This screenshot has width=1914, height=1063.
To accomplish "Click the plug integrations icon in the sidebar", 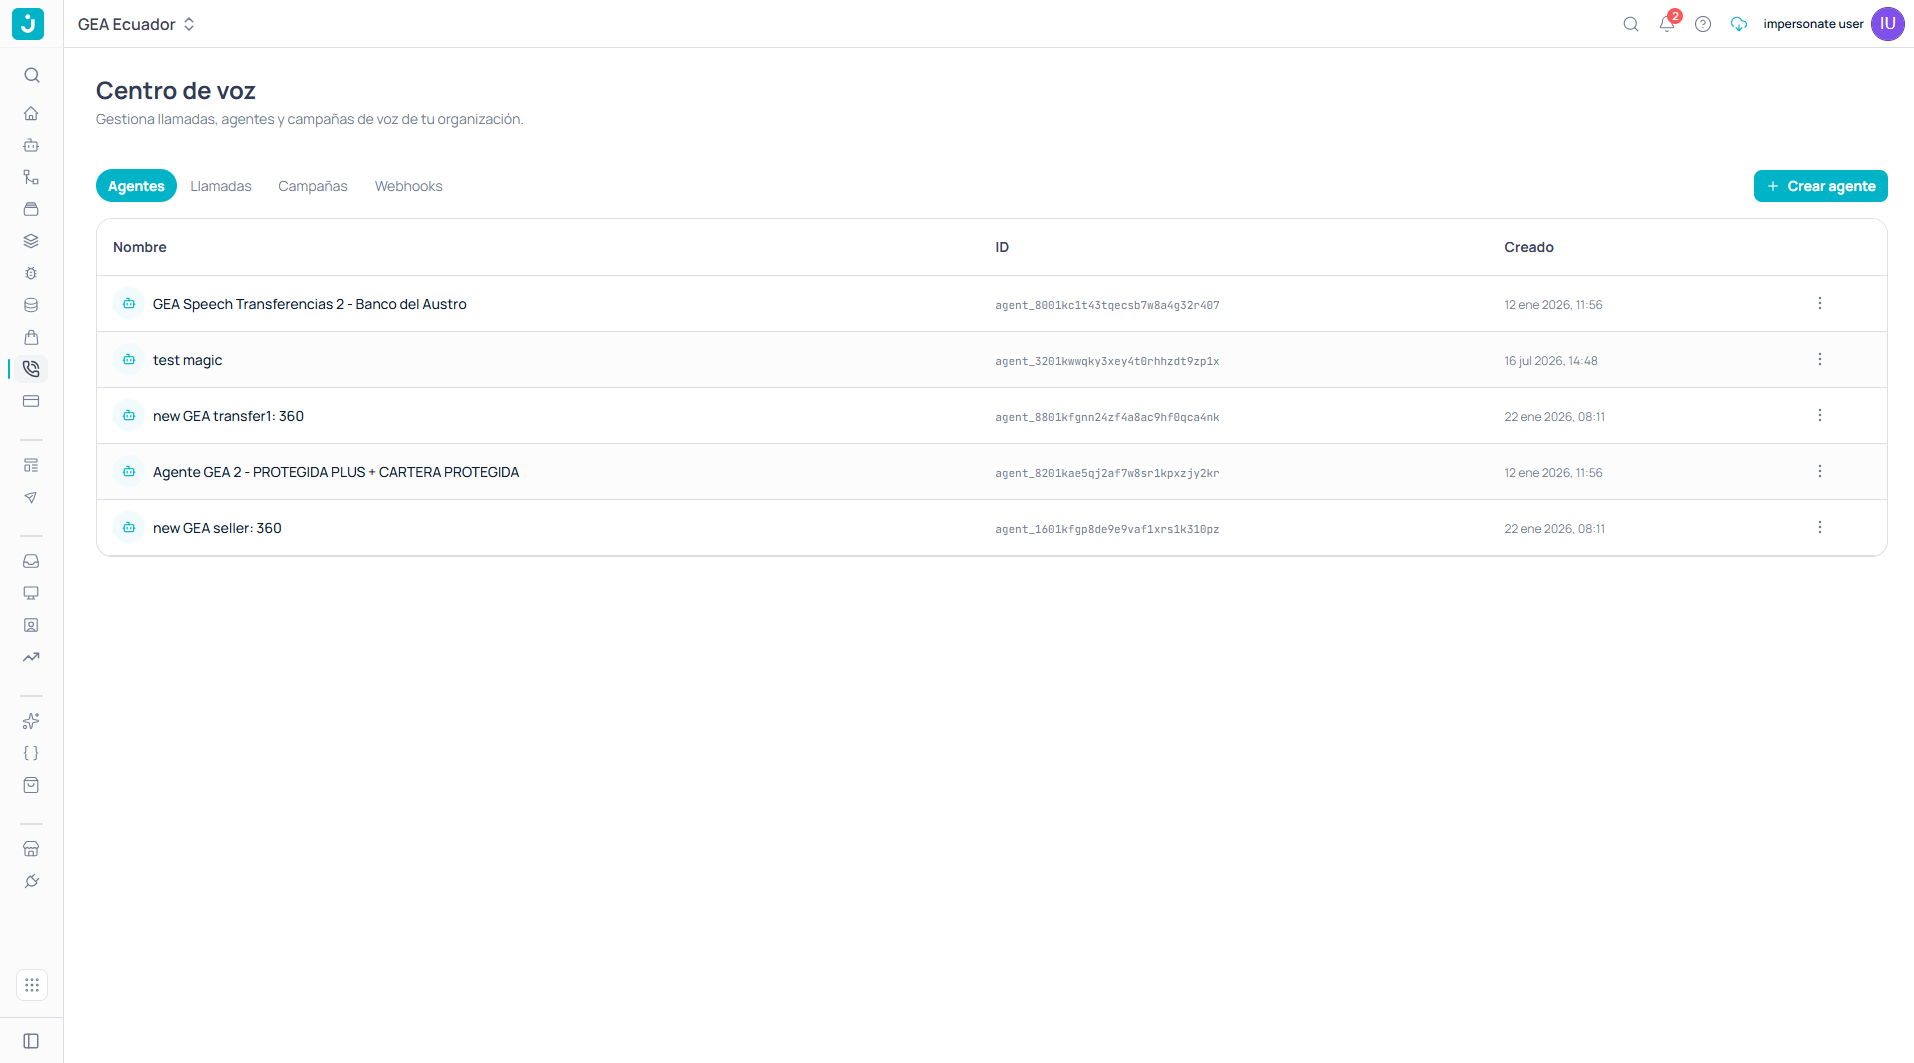I will coord(31,881).
